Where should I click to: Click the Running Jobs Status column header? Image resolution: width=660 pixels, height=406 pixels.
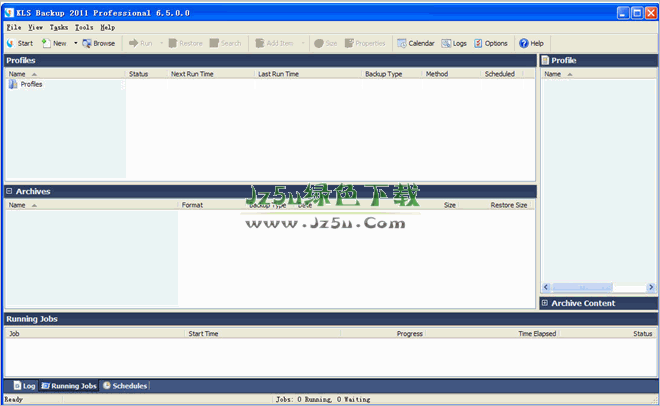pos(607,334)
